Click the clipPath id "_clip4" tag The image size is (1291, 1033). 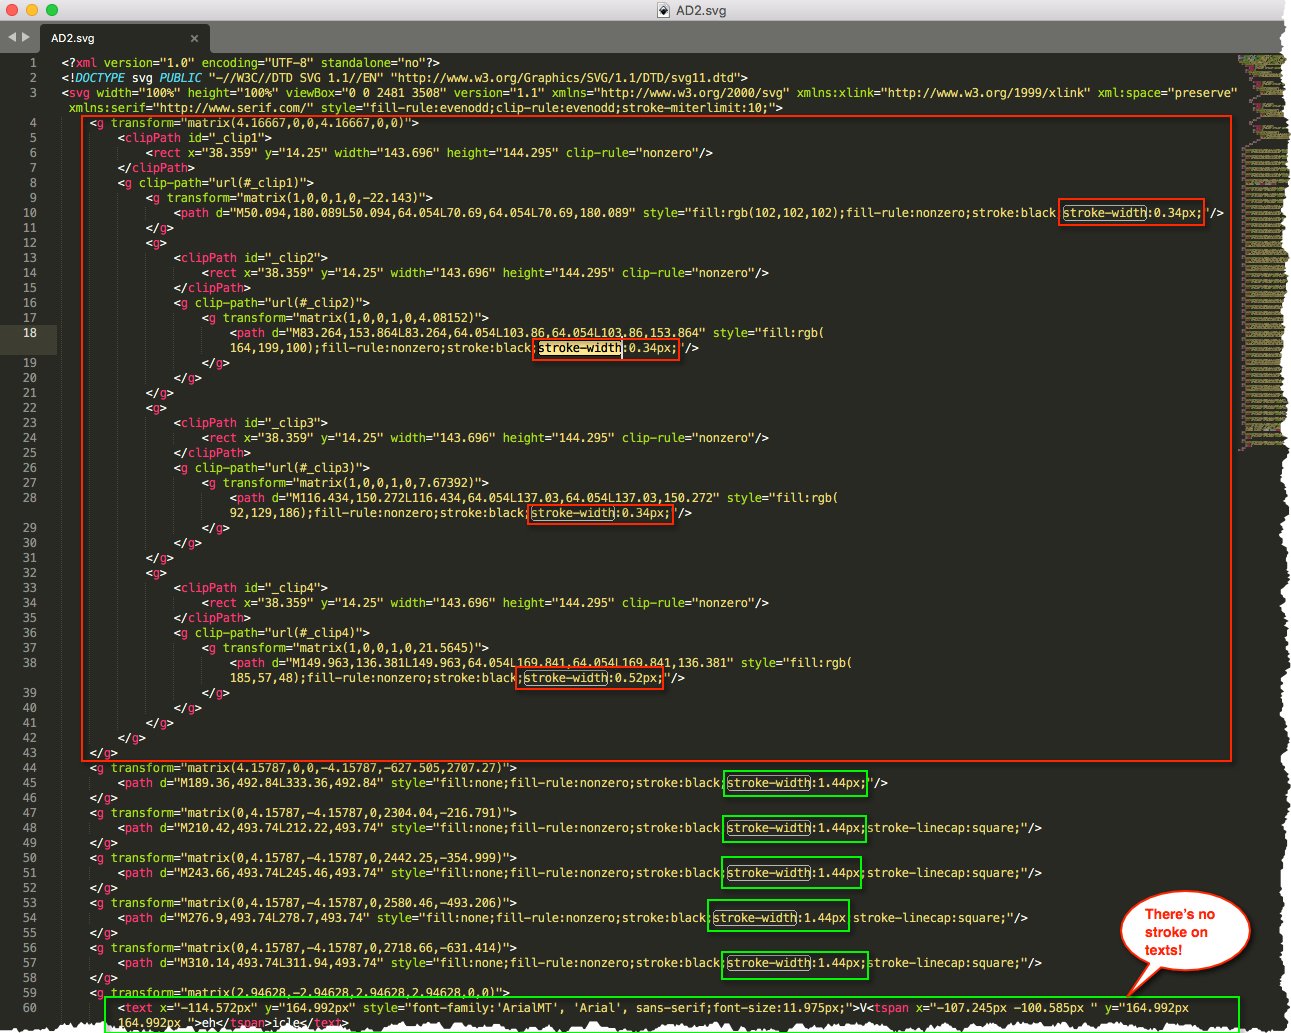(x=250, y=588)
